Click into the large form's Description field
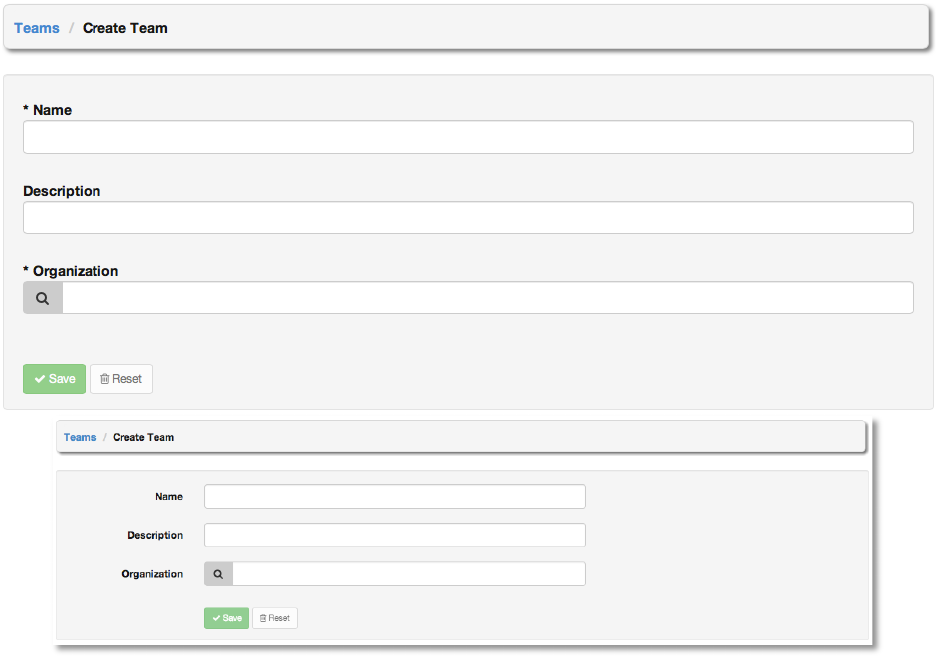The image size is (936, 658). pos(468,218)
